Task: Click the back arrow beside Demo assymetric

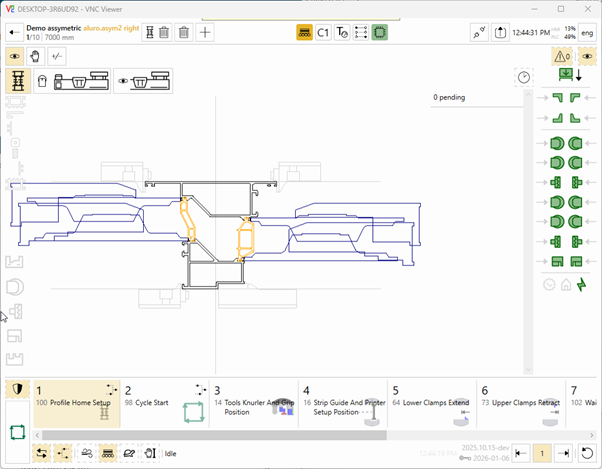Action: pyautogui.click(x=13, y=32)
